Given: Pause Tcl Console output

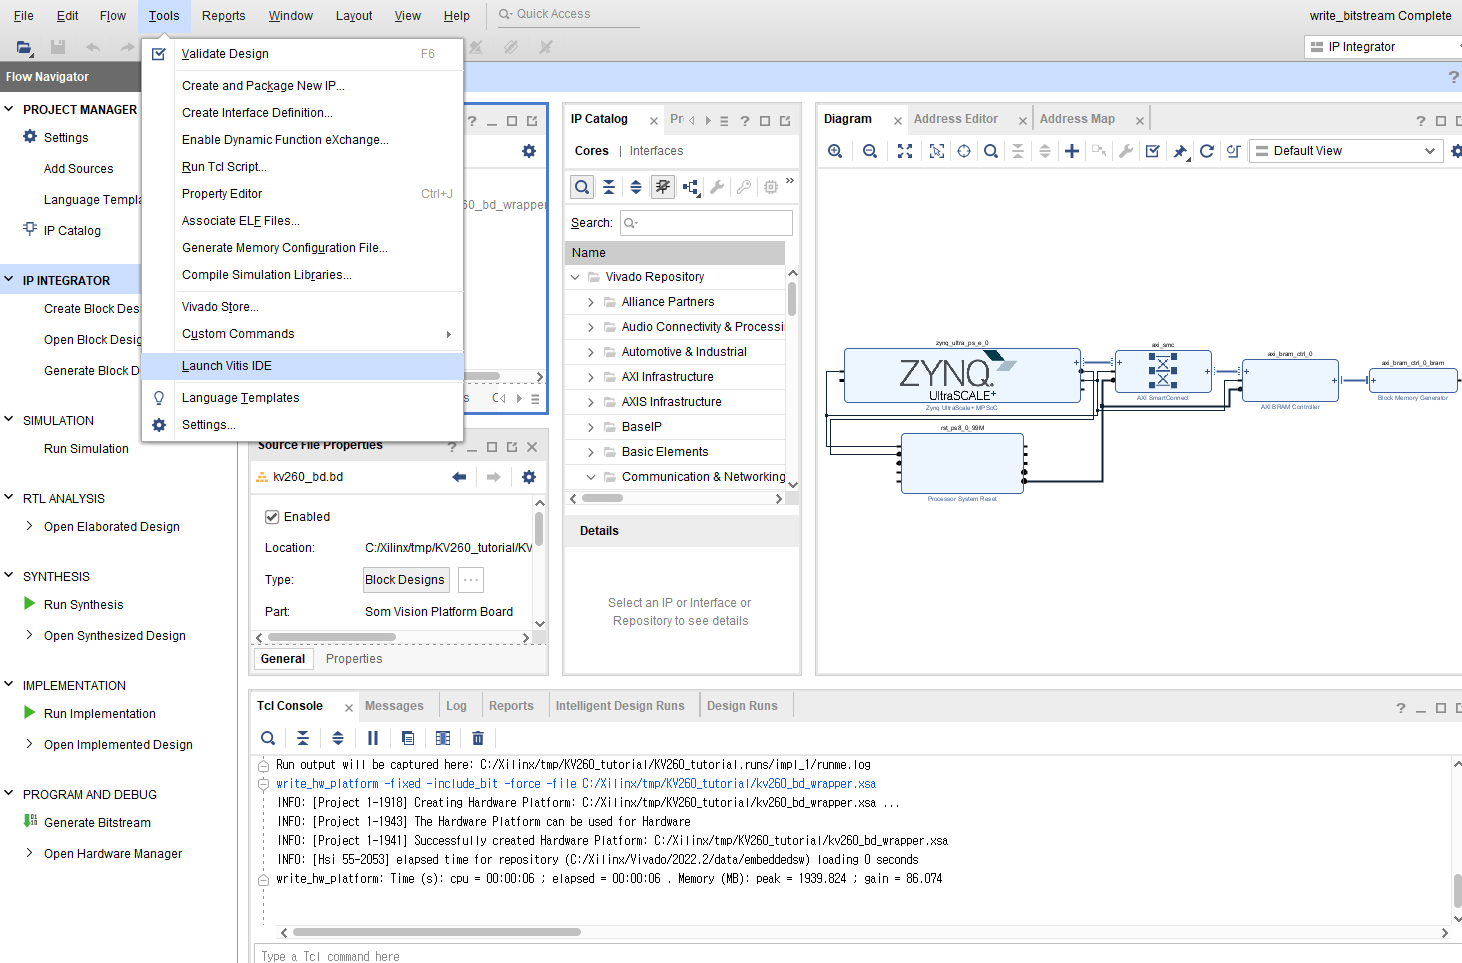Looking at the screenshot, I should (373, 738).
